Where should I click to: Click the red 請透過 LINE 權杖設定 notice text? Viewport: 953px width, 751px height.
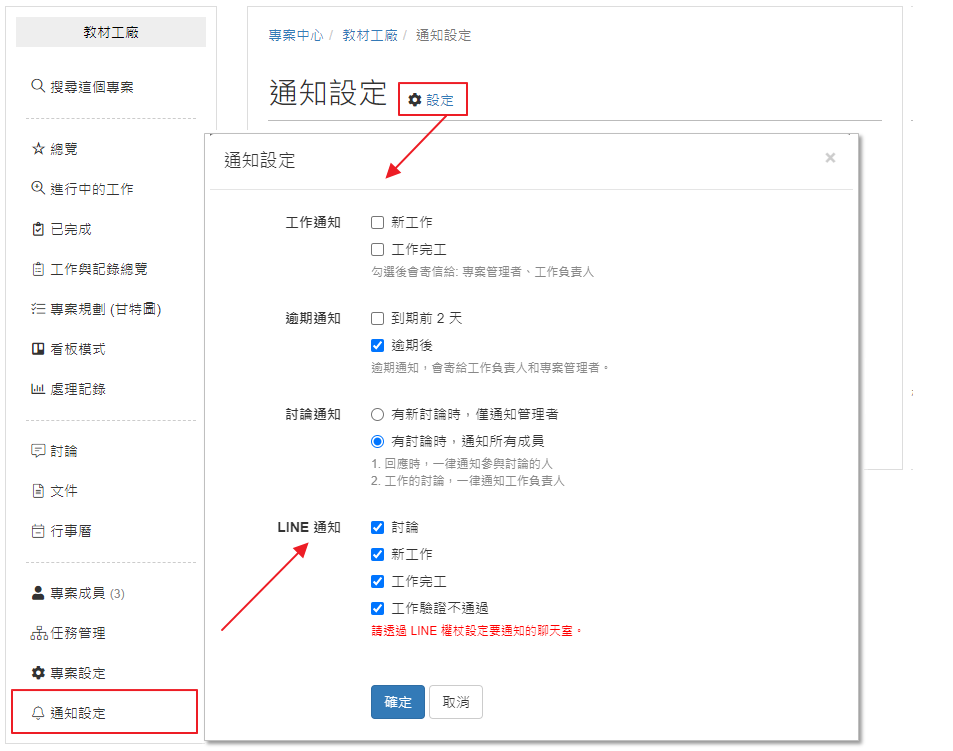pyautogui.click(x=477, y=631)
